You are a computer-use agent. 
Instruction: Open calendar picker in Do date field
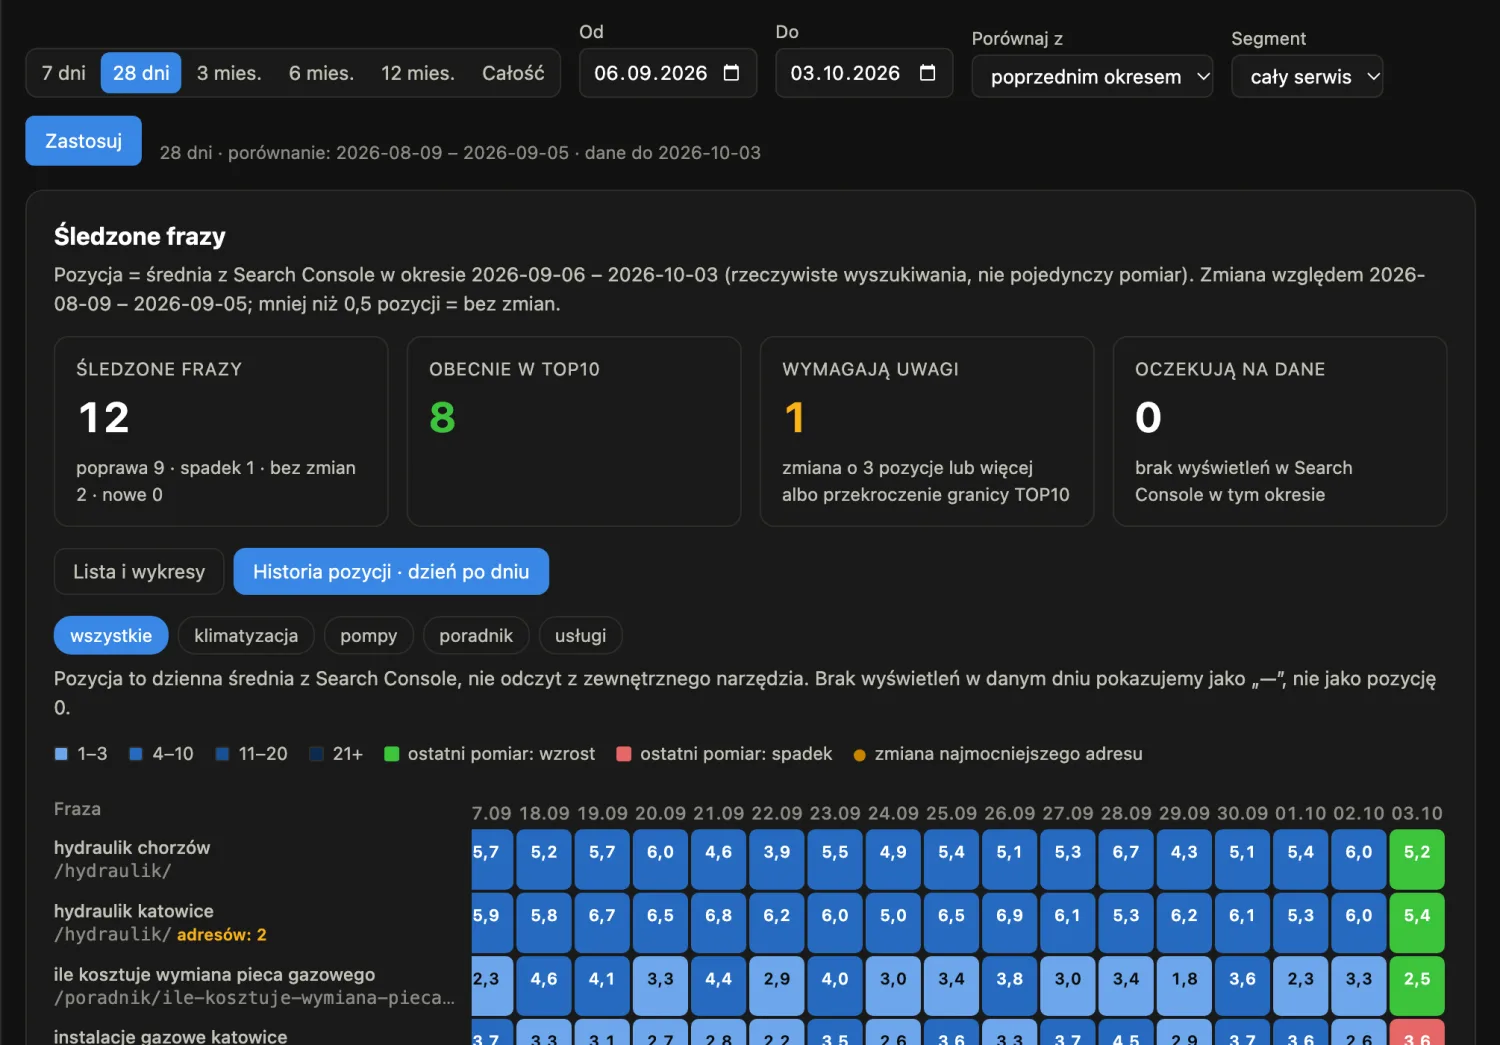(927, 73)
